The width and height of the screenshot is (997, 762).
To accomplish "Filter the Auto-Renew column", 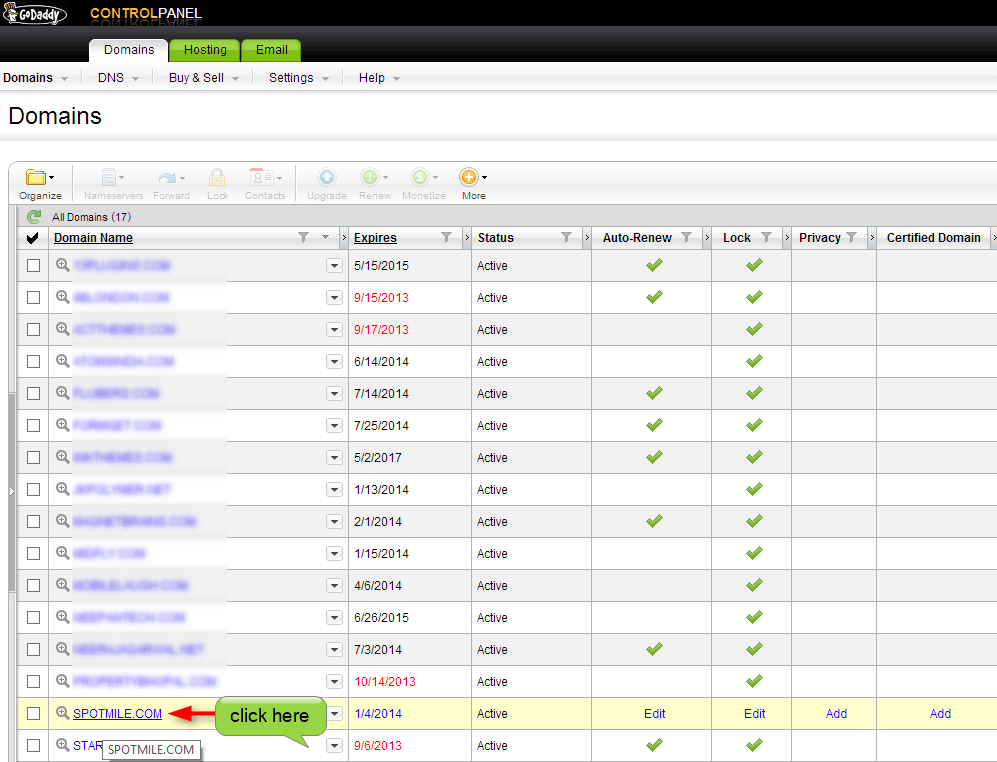I will (x=686, y=237).
